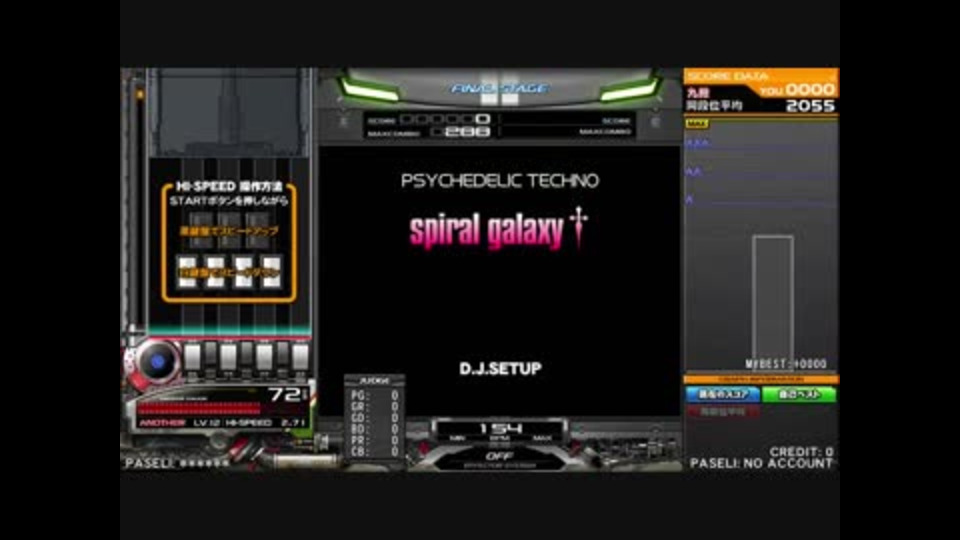Click the black key closest to the turntable

tap(210, 355)
